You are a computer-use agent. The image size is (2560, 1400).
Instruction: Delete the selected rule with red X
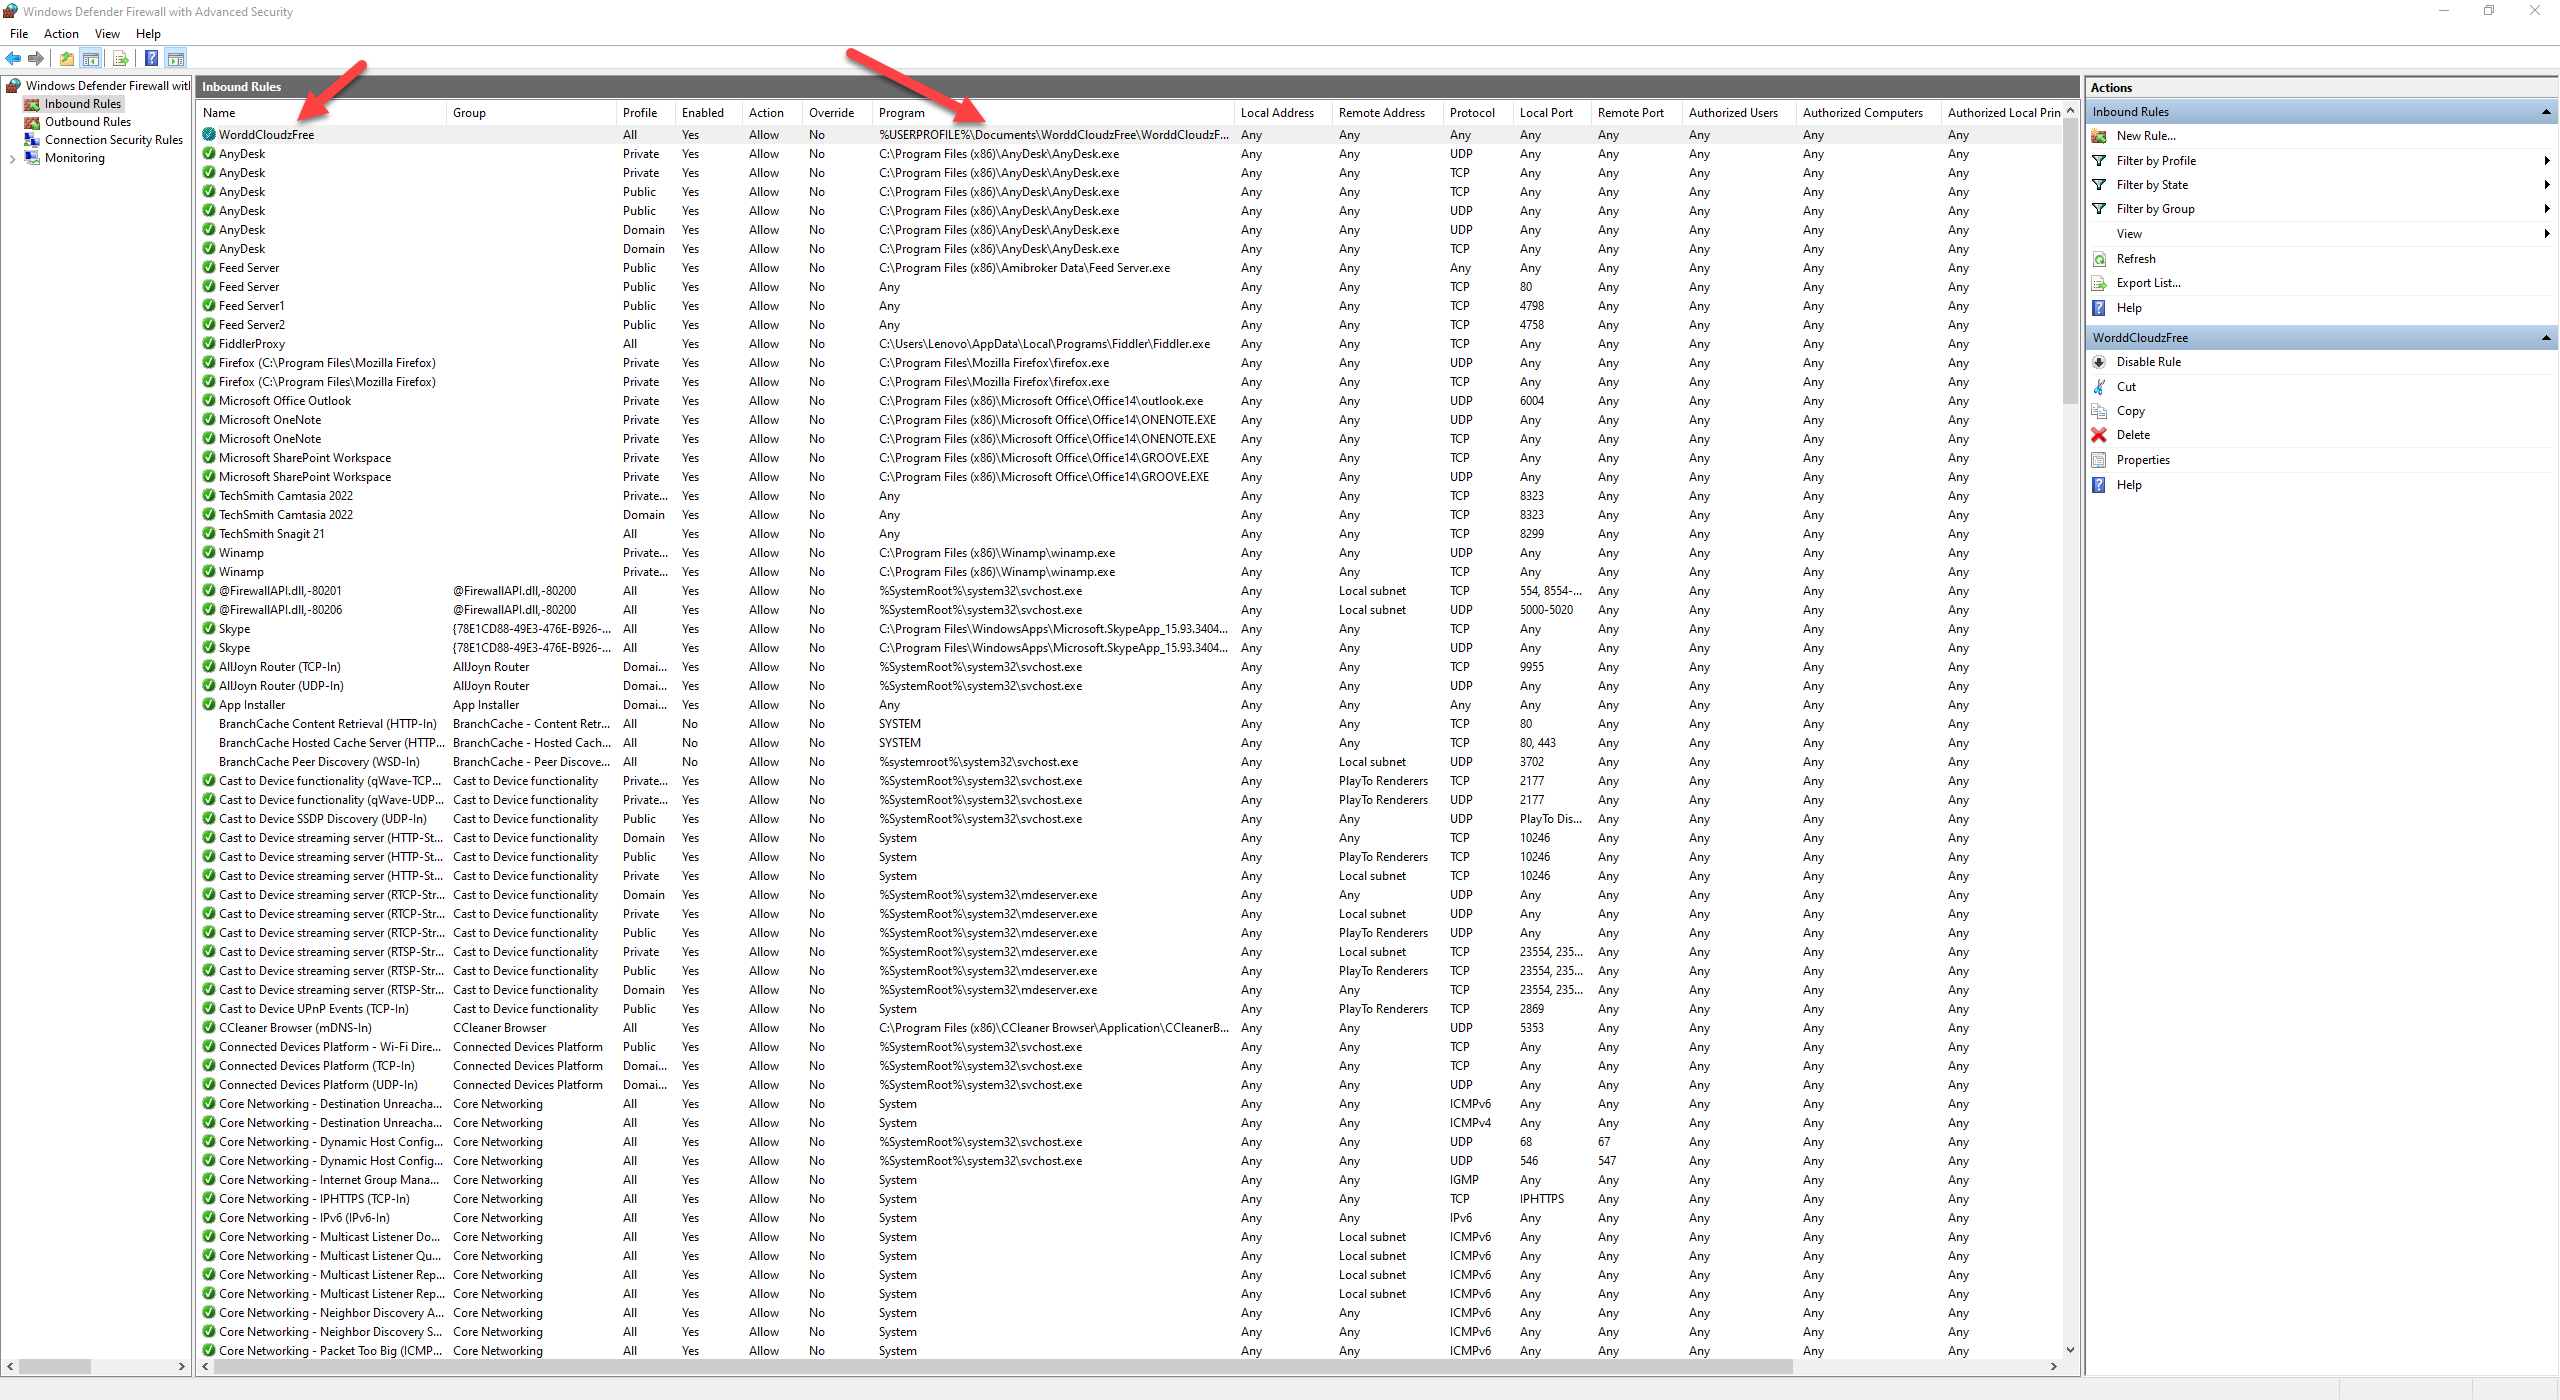click(2132, 435)
